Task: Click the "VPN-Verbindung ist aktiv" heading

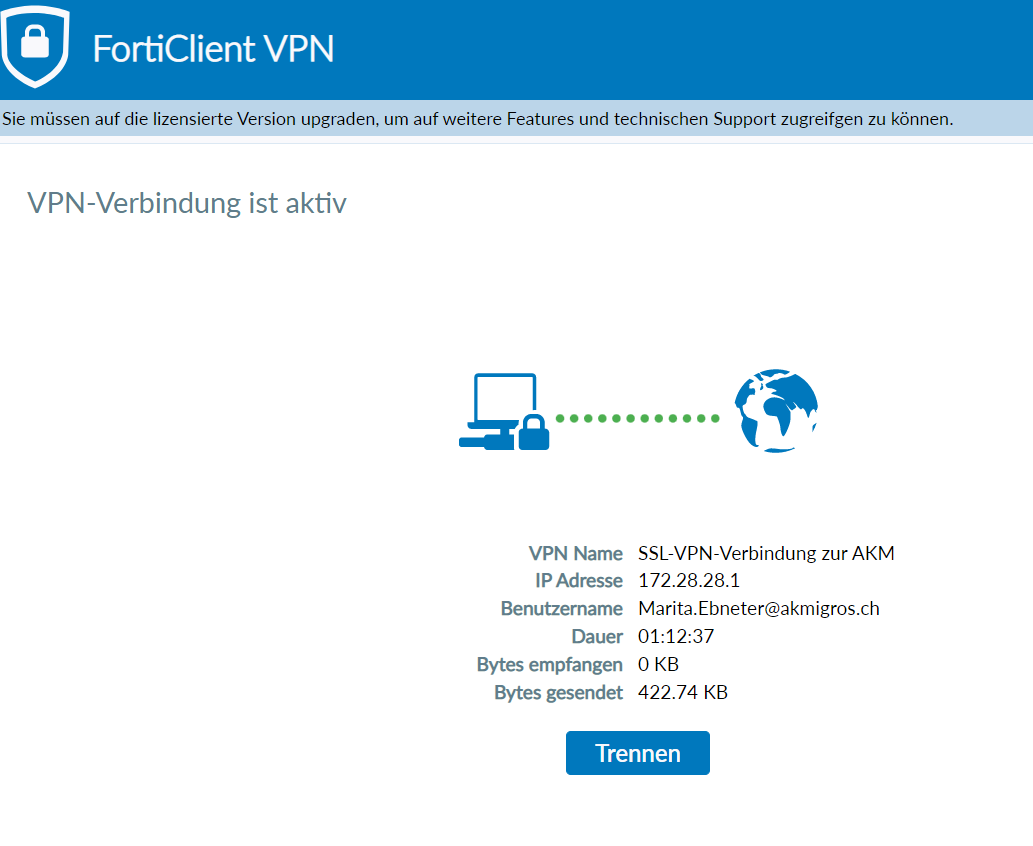Action: click(187, 203)
